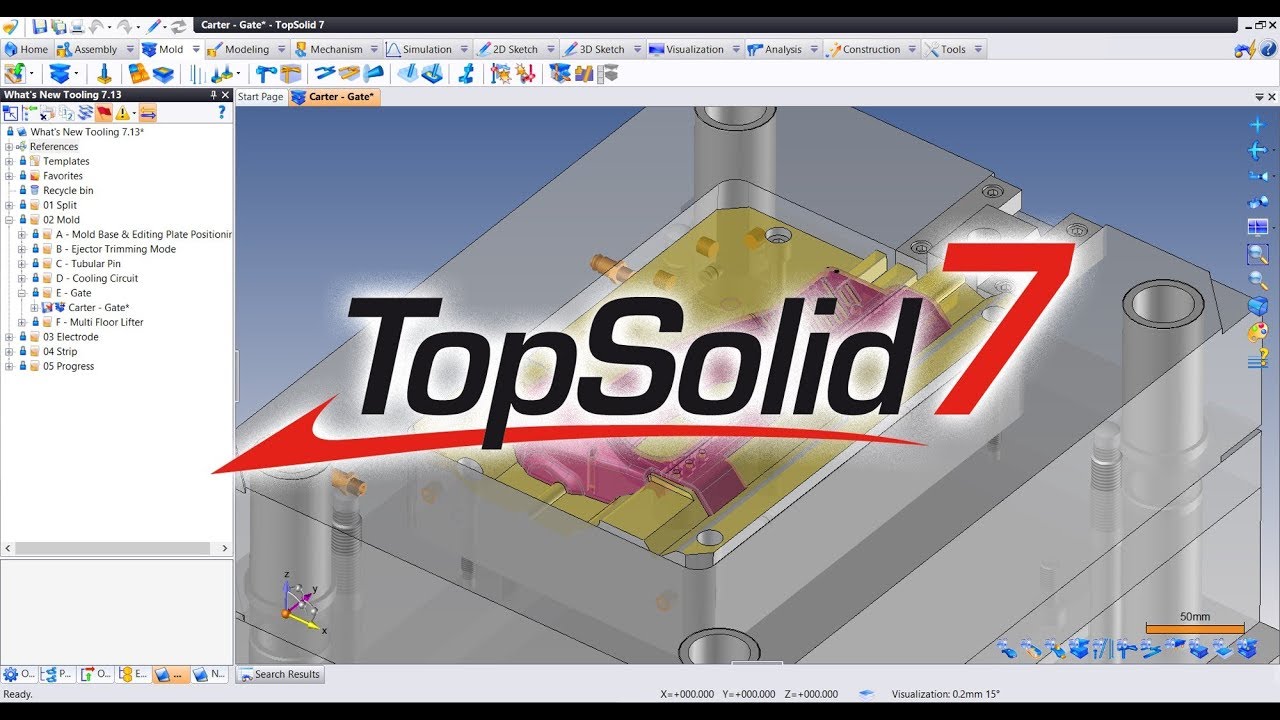
Task: Click the Redo arrow icon
Action: pyautogui.click(x=126, y=26)
